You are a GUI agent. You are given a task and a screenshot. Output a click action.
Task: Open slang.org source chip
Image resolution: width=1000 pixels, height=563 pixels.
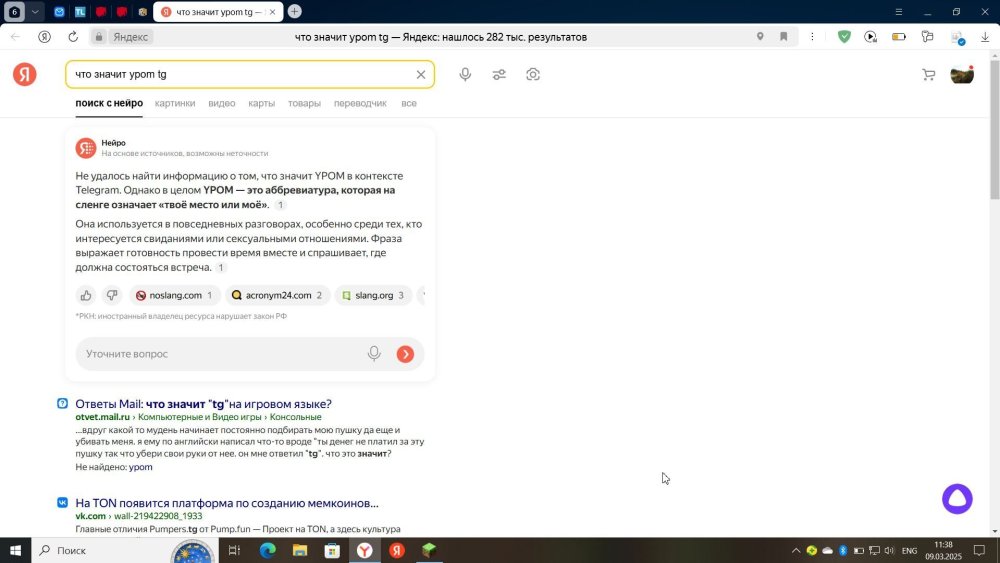(373, 295)
